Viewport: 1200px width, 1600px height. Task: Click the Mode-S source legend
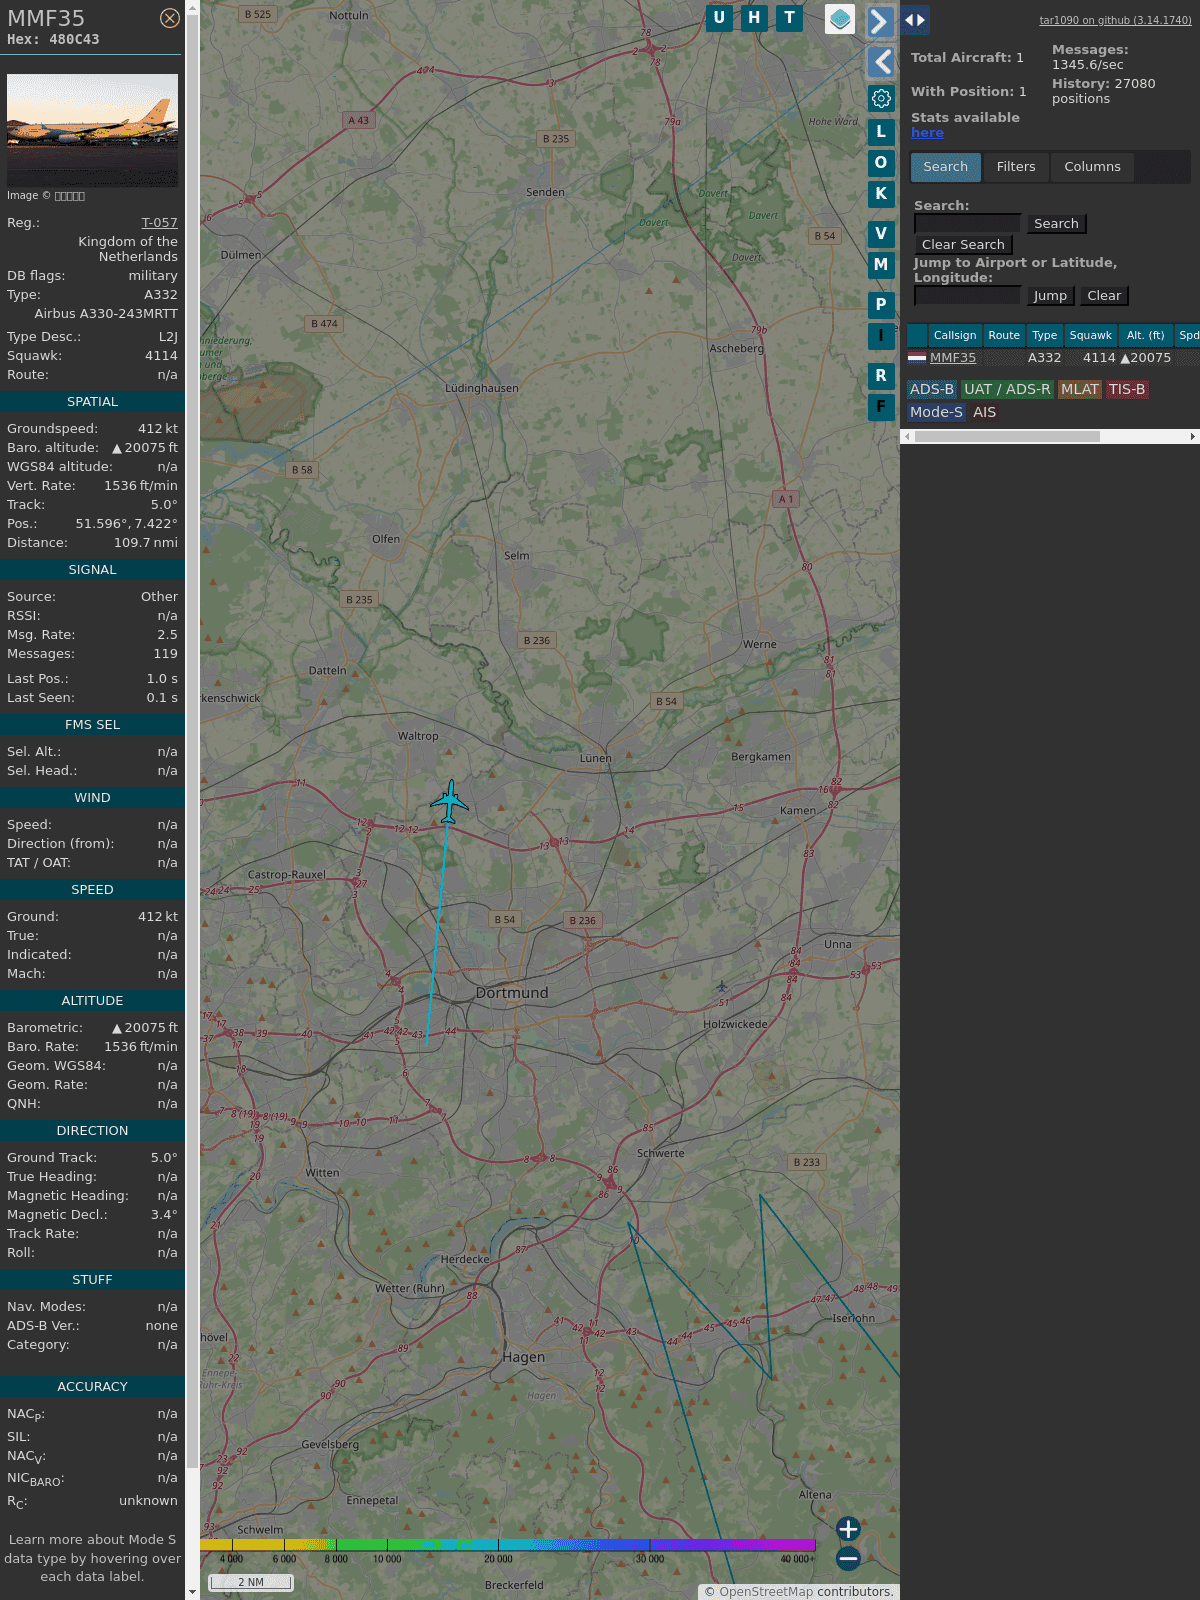(x=937, y=413)
